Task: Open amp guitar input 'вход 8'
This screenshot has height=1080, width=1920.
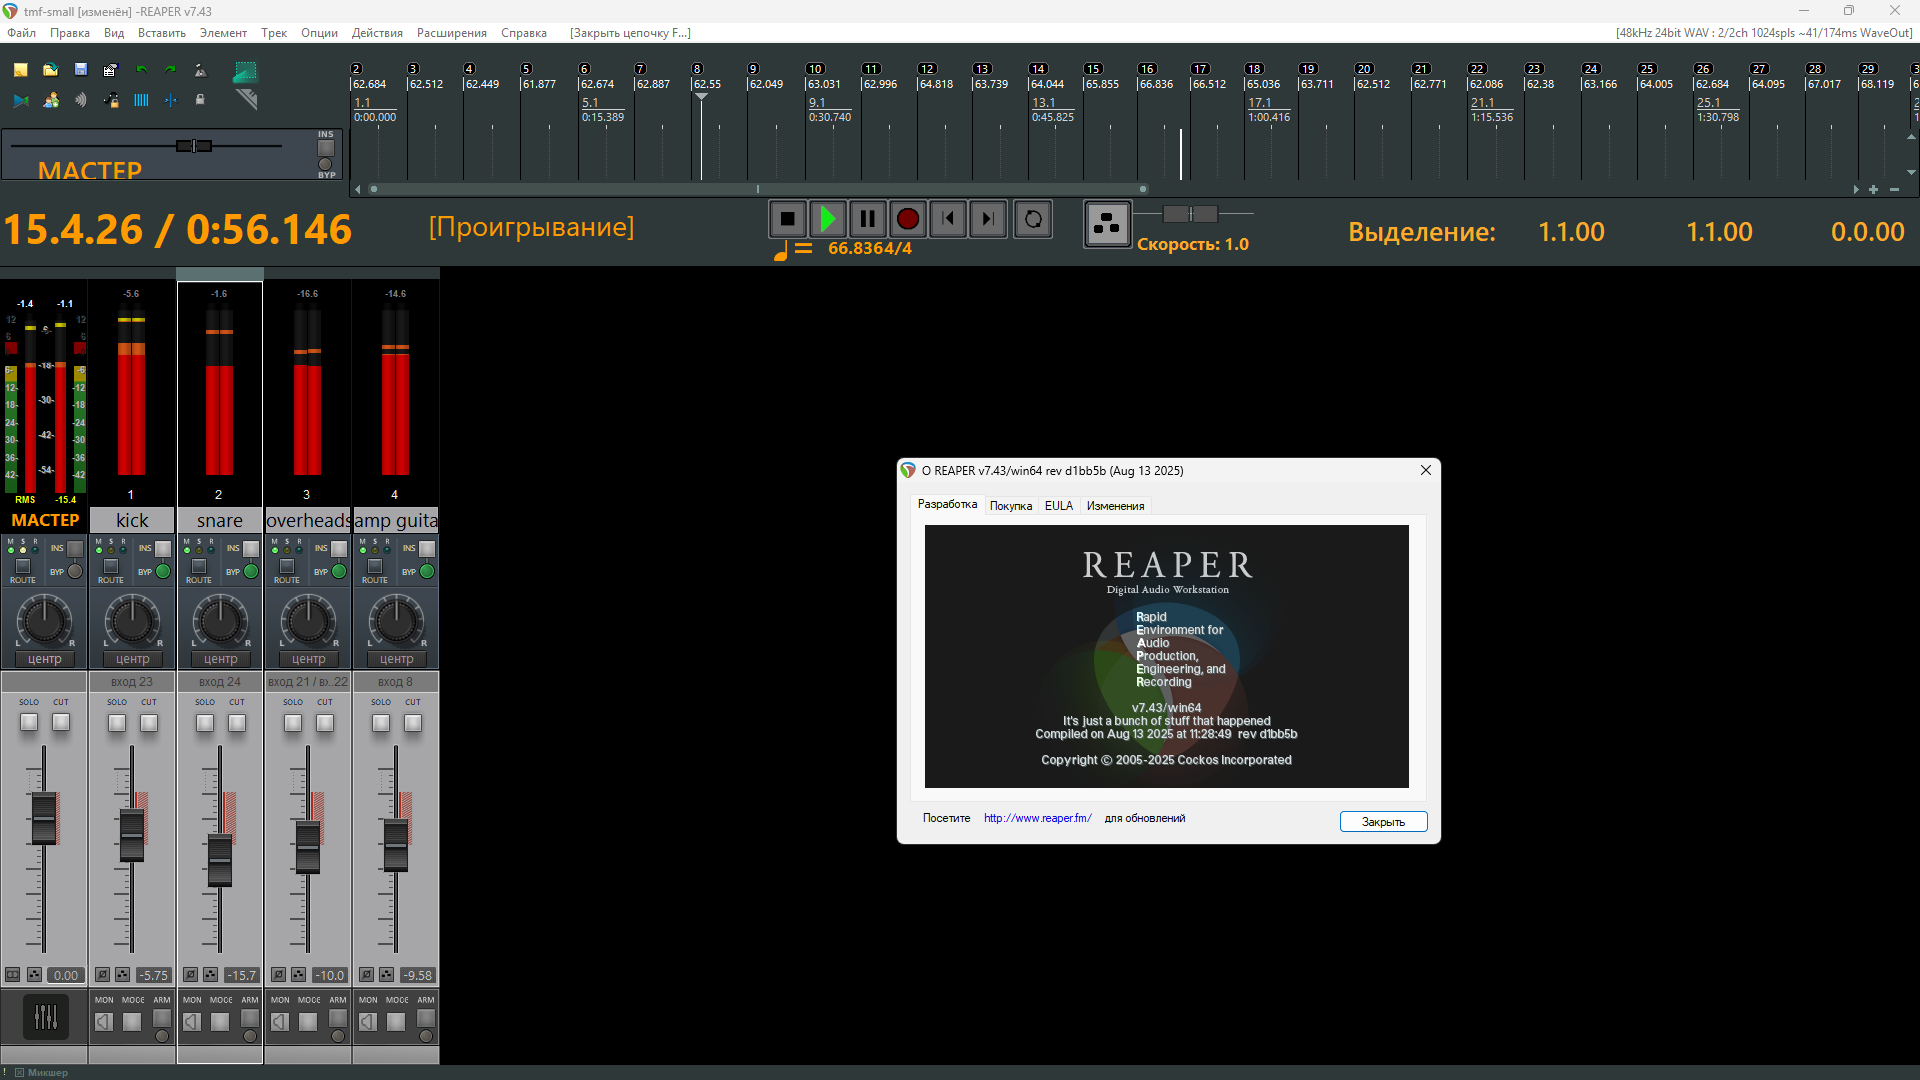Action: (x=396, y=682)
